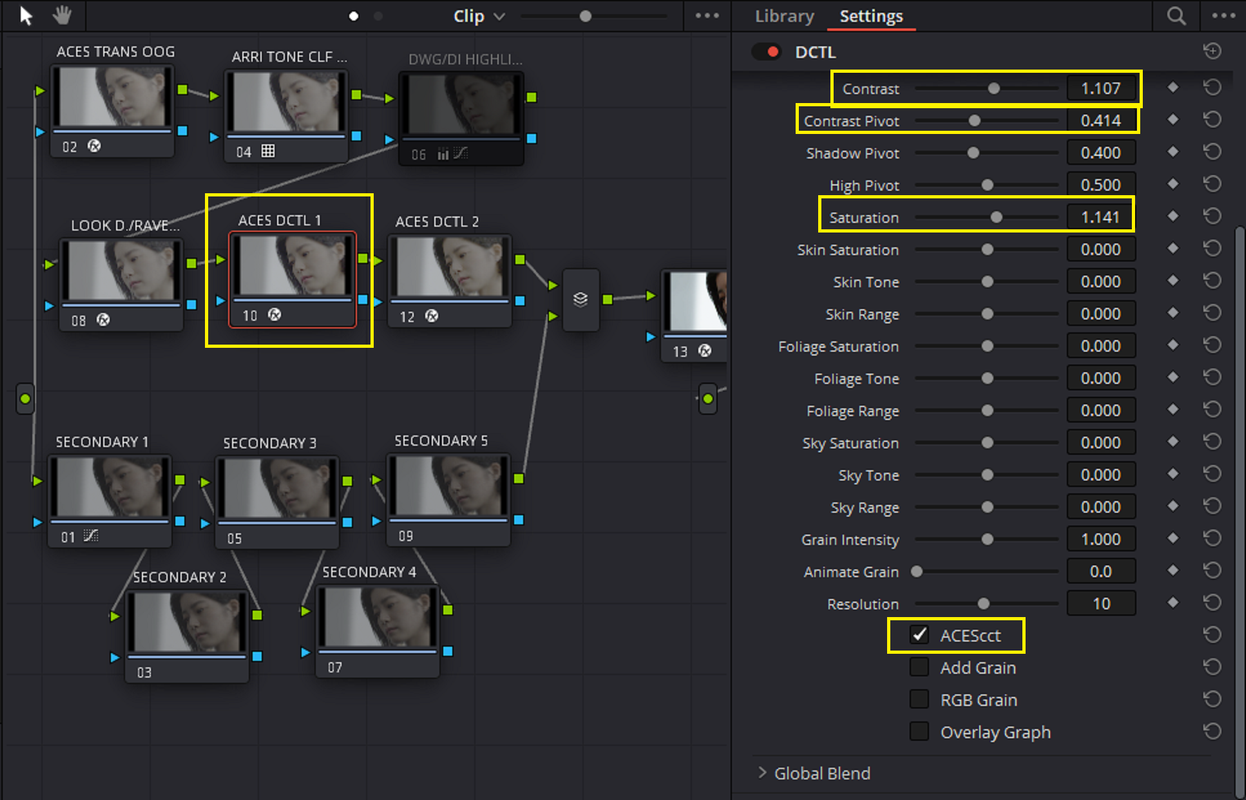Select the ACES DCTL 2 node
Viewport: 1246px width, 800px height.
[449, 281]
